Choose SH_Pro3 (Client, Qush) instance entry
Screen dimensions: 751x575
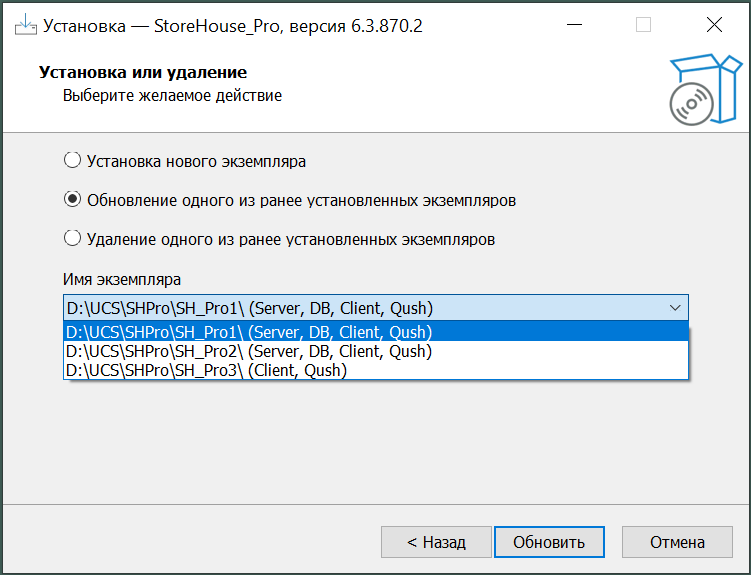[207, 370]
